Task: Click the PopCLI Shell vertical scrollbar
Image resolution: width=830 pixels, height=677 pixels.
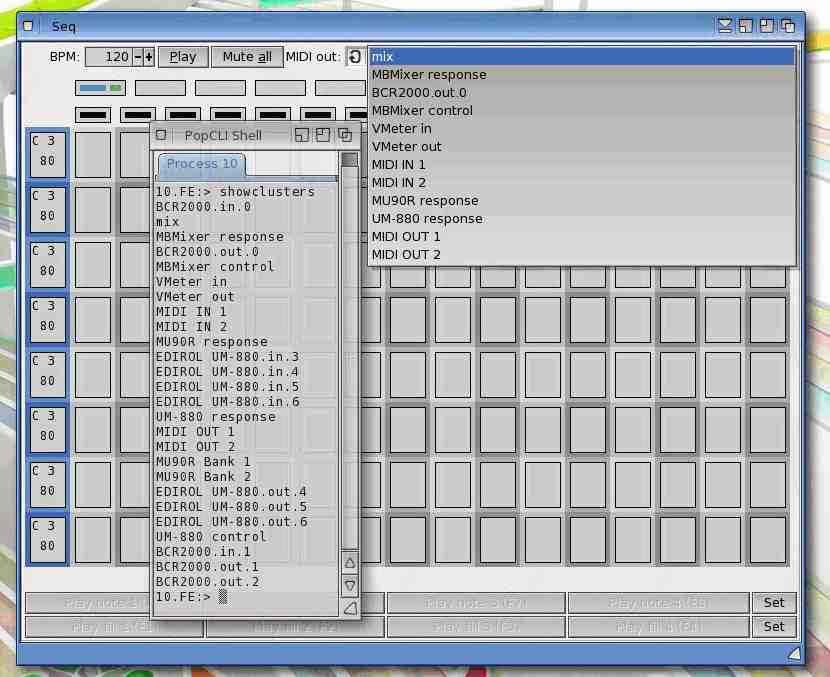Action: [x=349, y=350]
